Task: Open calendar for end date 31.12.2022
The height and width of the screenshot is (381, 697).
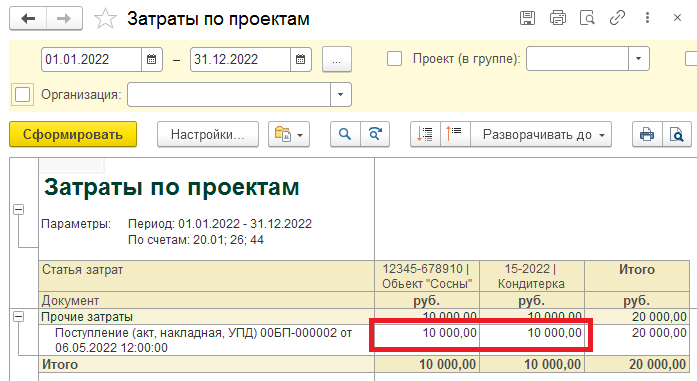Action: [300, 59]
